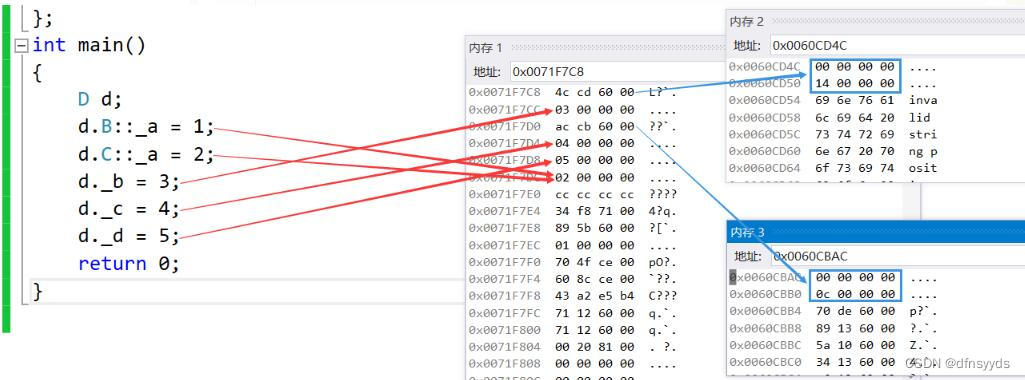The image size is (1025, 380).
Task: Select memory row 0x0071F7E0 in Memory 1
Action: point(573,194)
